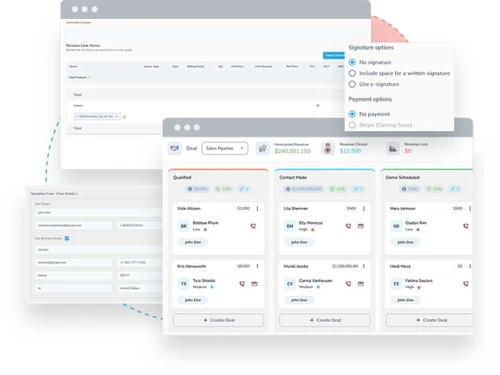
Task: Click the Deal handshake icon
Action: [174, 148]
